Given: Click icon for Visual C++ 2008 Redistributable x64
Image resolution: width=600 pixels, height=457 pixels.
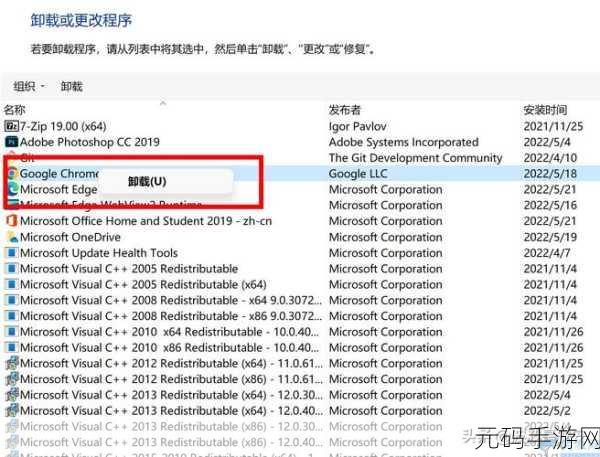Looking at the screenshot, I should pyautogui.click(x=11, y=300).
